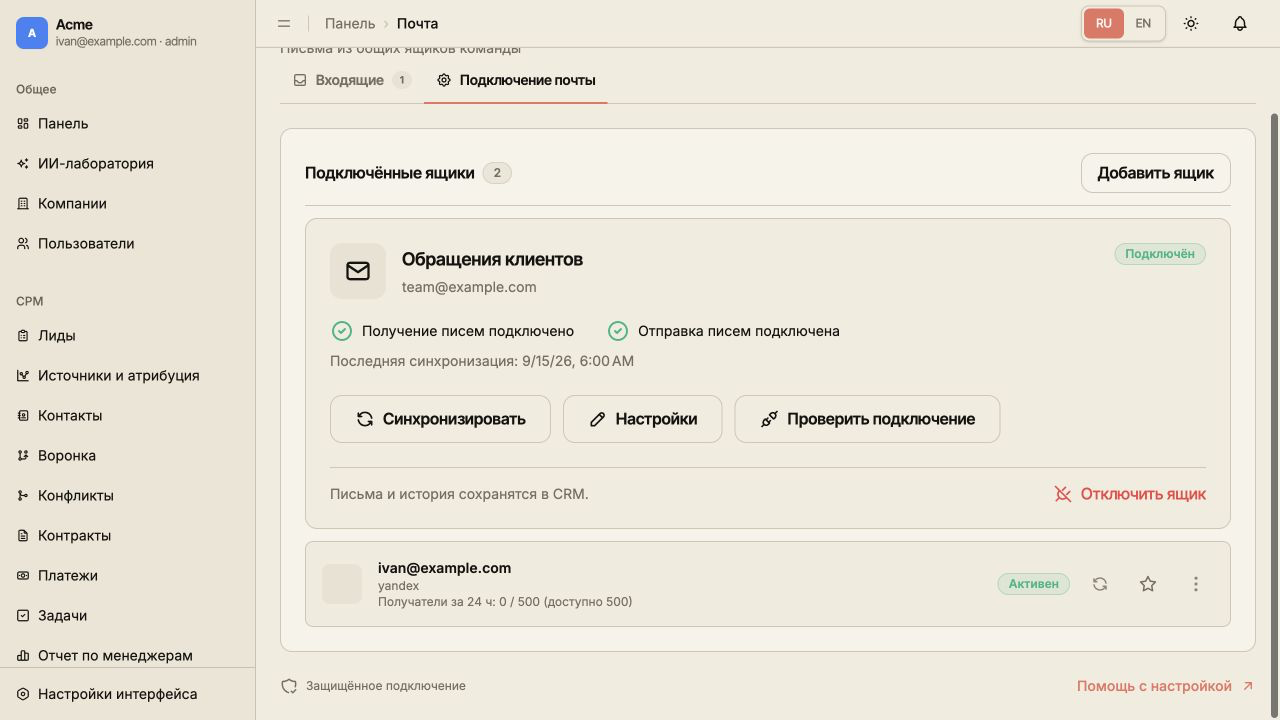This screenshot has height=720, width=1280.
Task: Open Отчет по менеджерам
Action: (128, 655)
